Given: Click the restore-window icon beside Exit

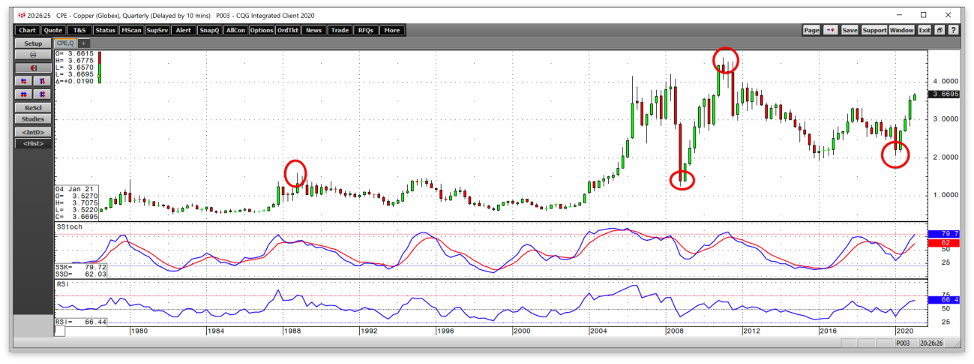Looking at the screenshot, I should 939,30.
